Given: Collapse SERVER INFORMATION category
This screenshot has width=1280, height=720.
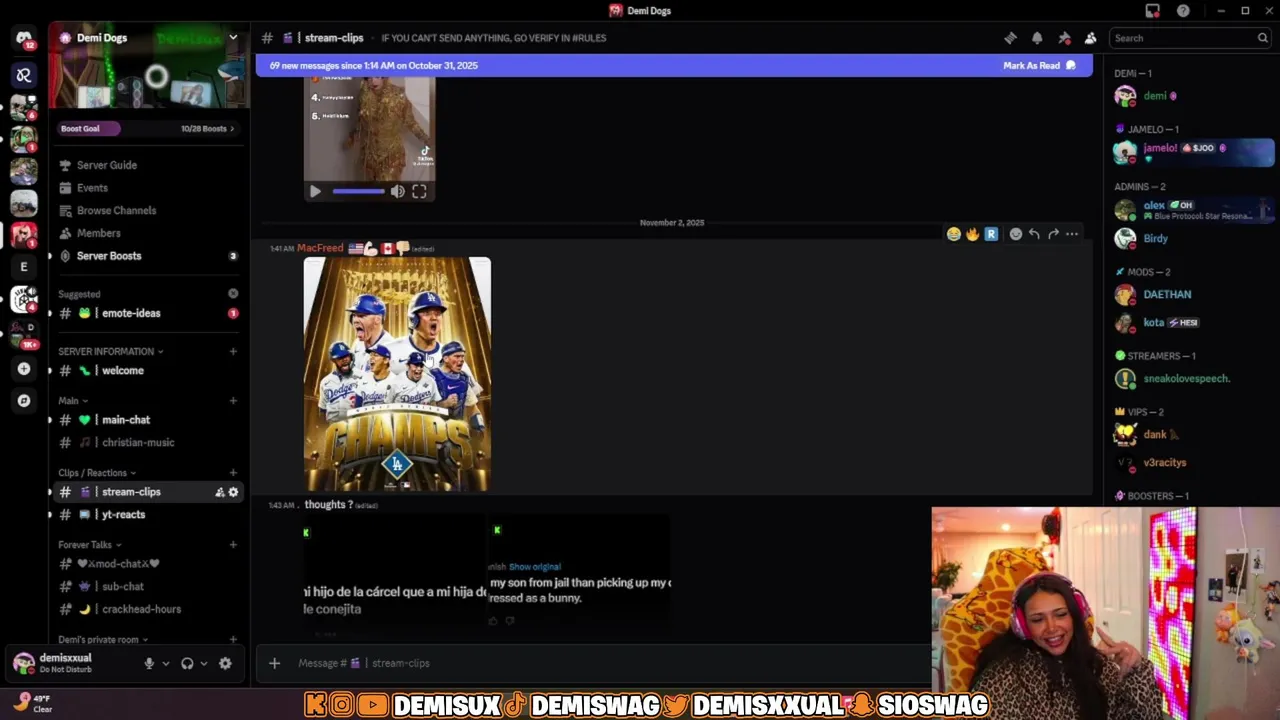Looking at the screenshot, I should tap(110, 351).
